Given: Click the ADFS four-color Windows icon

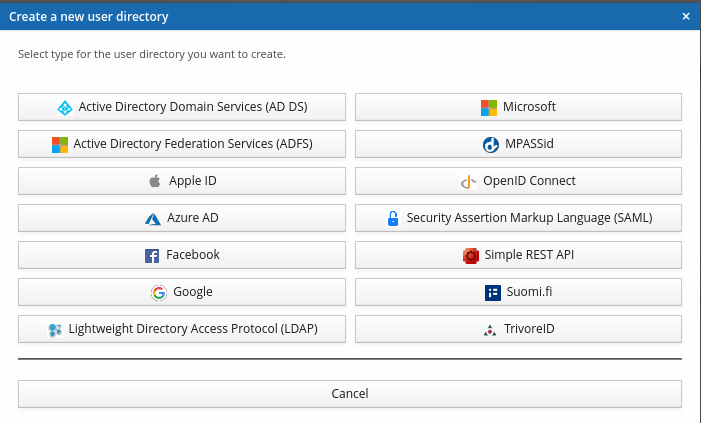Looking at the screenshot, I should pyautogui.click(x=60, y=144).
